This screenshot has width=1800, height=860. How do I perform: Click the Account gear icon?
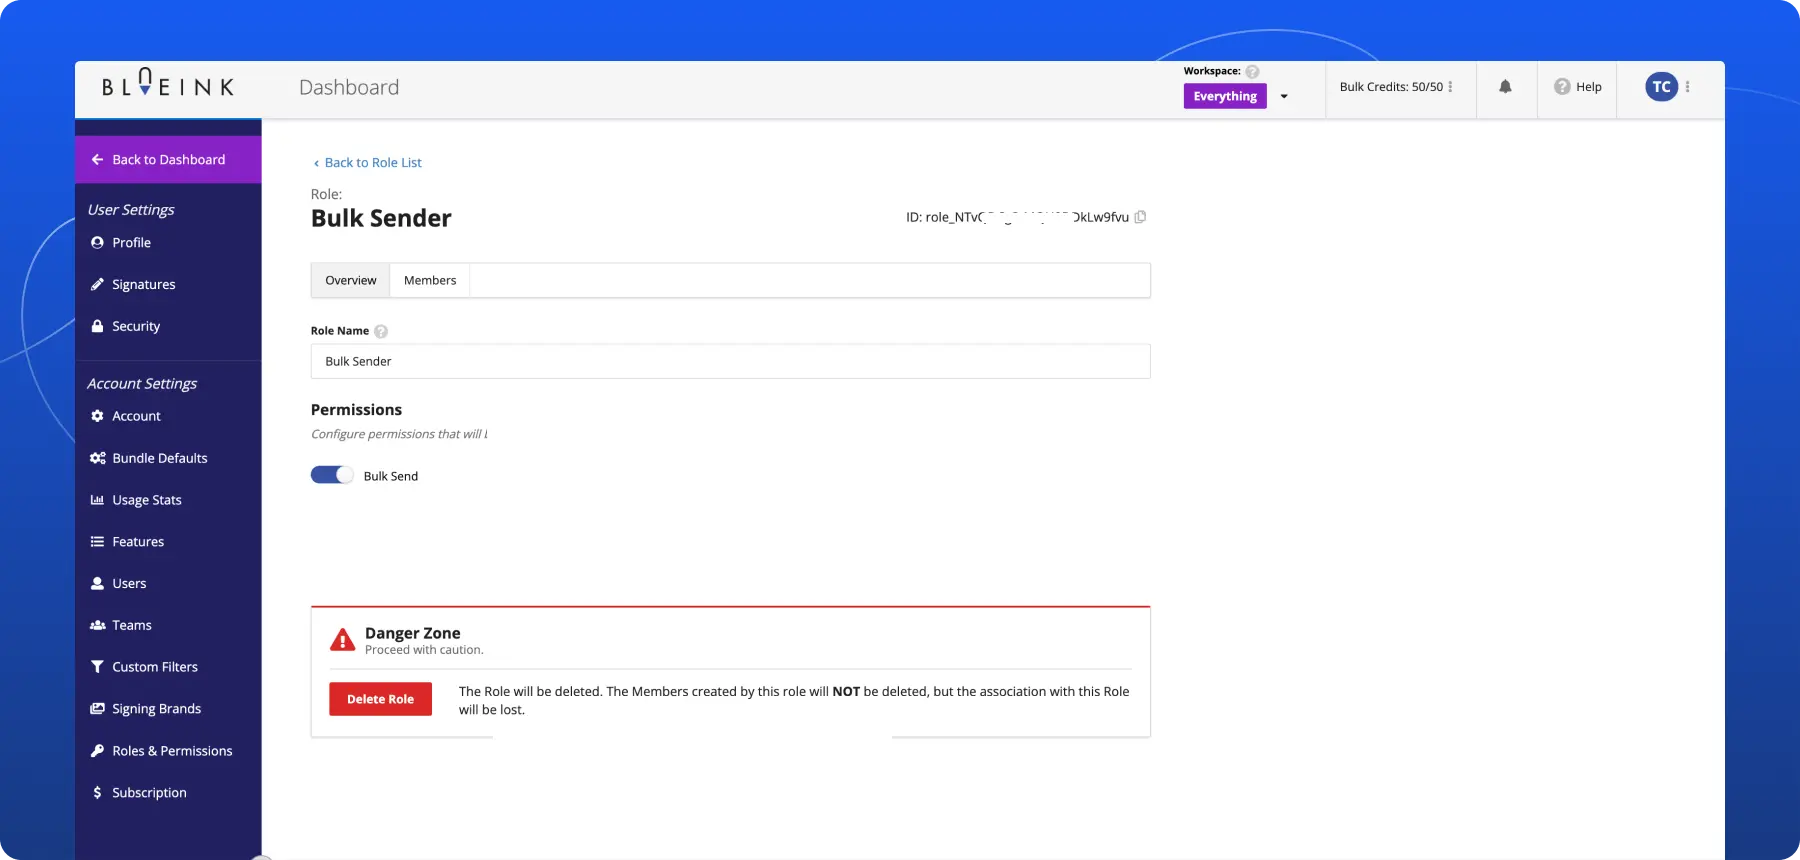[97, 416]
